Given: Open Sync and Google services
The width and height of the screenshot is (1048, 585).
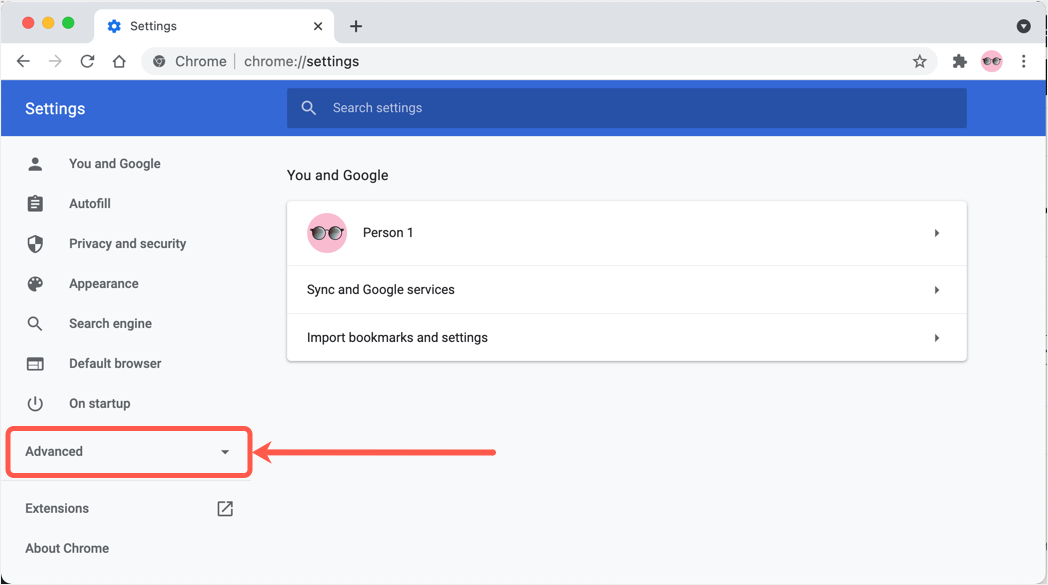Looking at the screenshot, I should coord(626,290).
